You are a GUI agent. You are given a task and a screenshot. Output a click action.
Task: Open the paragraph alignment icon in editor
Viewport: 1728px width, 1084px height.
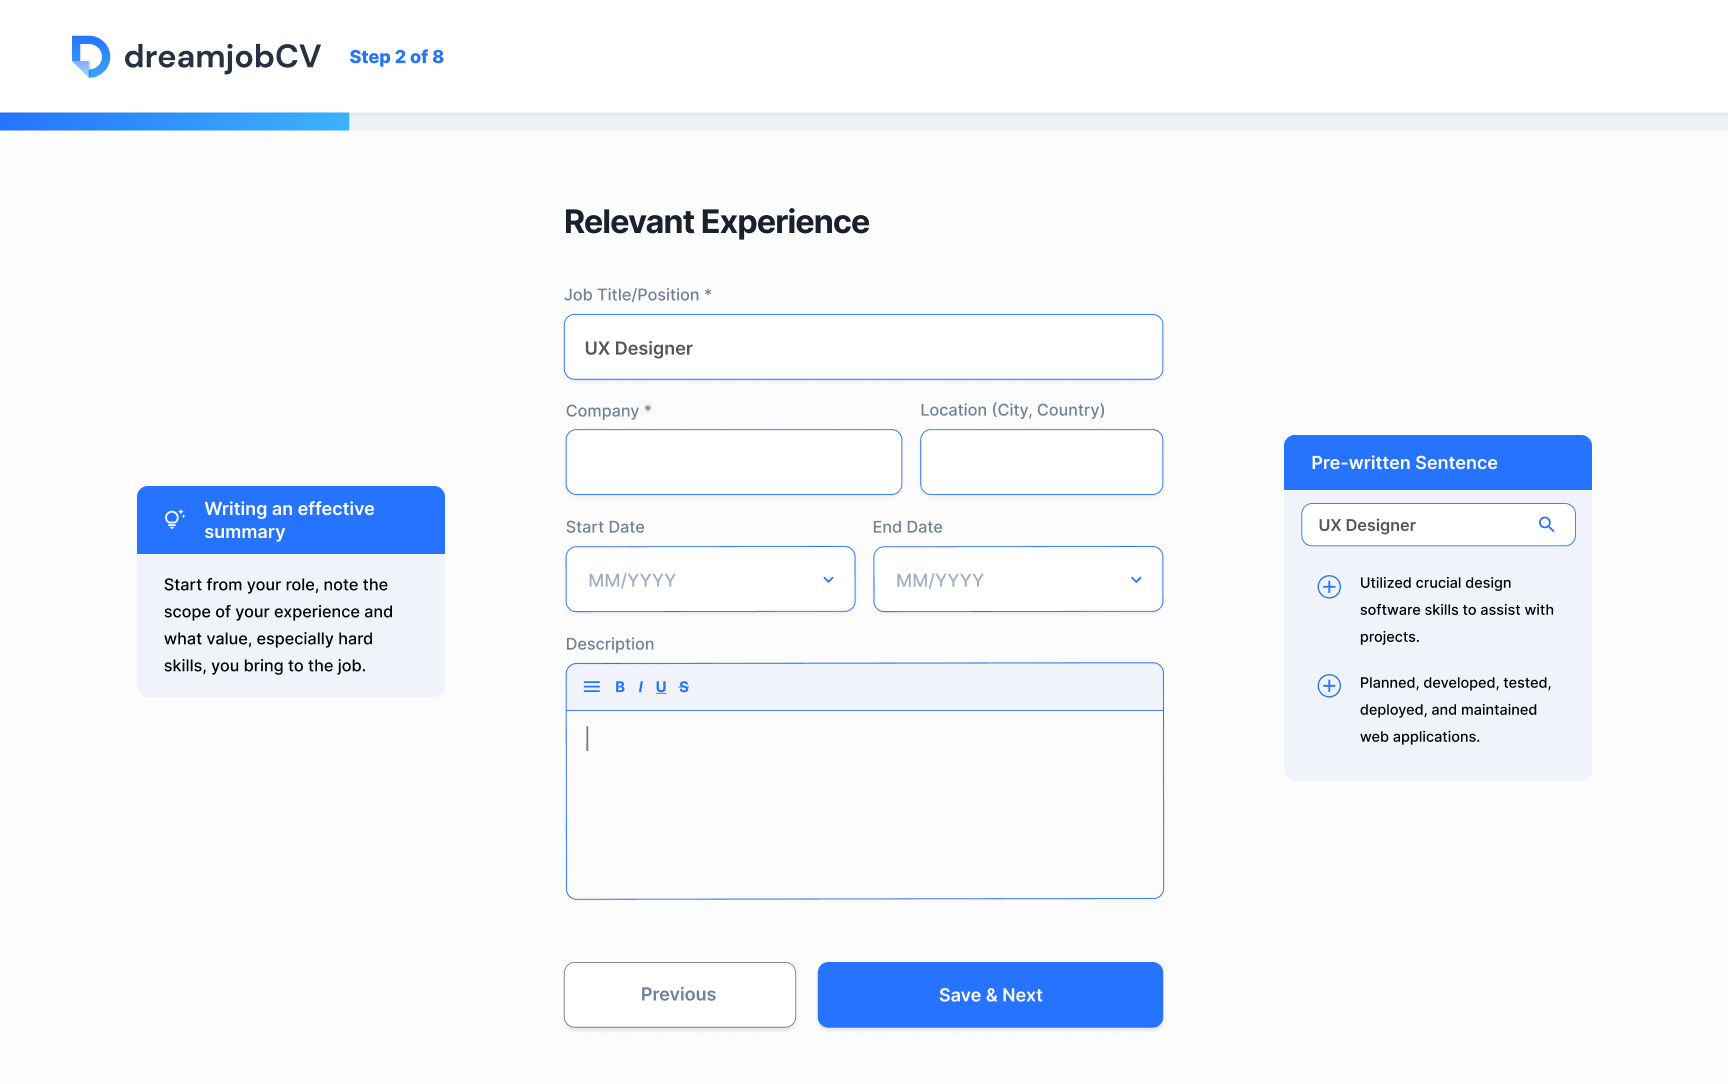[592, 687]
